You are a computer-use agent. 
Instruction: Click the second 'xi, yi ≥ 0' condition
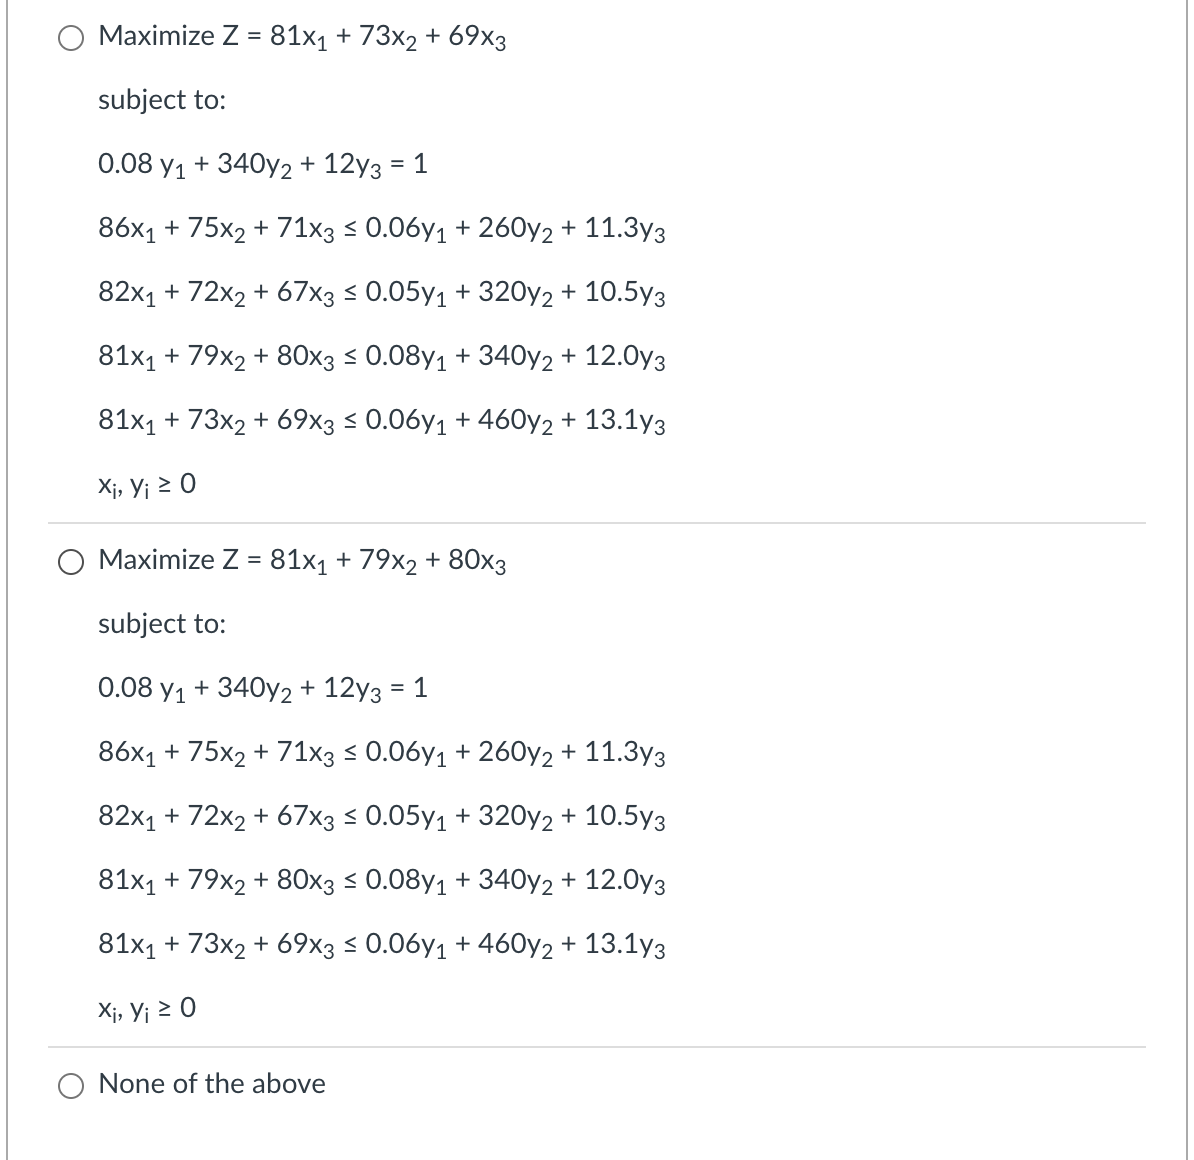coord(147,1009)
